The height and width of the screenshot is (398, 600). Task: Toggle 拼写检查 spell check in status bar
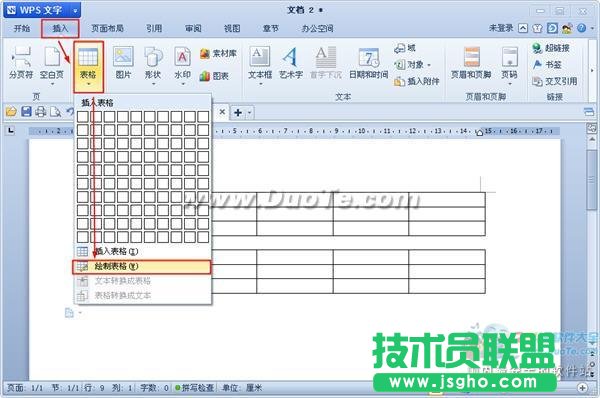click(x=195, y=388)
